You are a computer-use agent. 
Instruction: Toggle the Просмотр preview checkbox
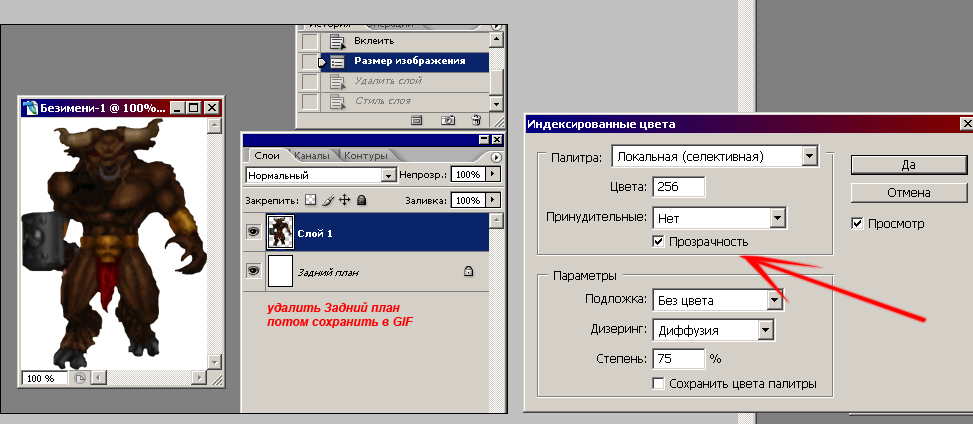pos(858,223)
